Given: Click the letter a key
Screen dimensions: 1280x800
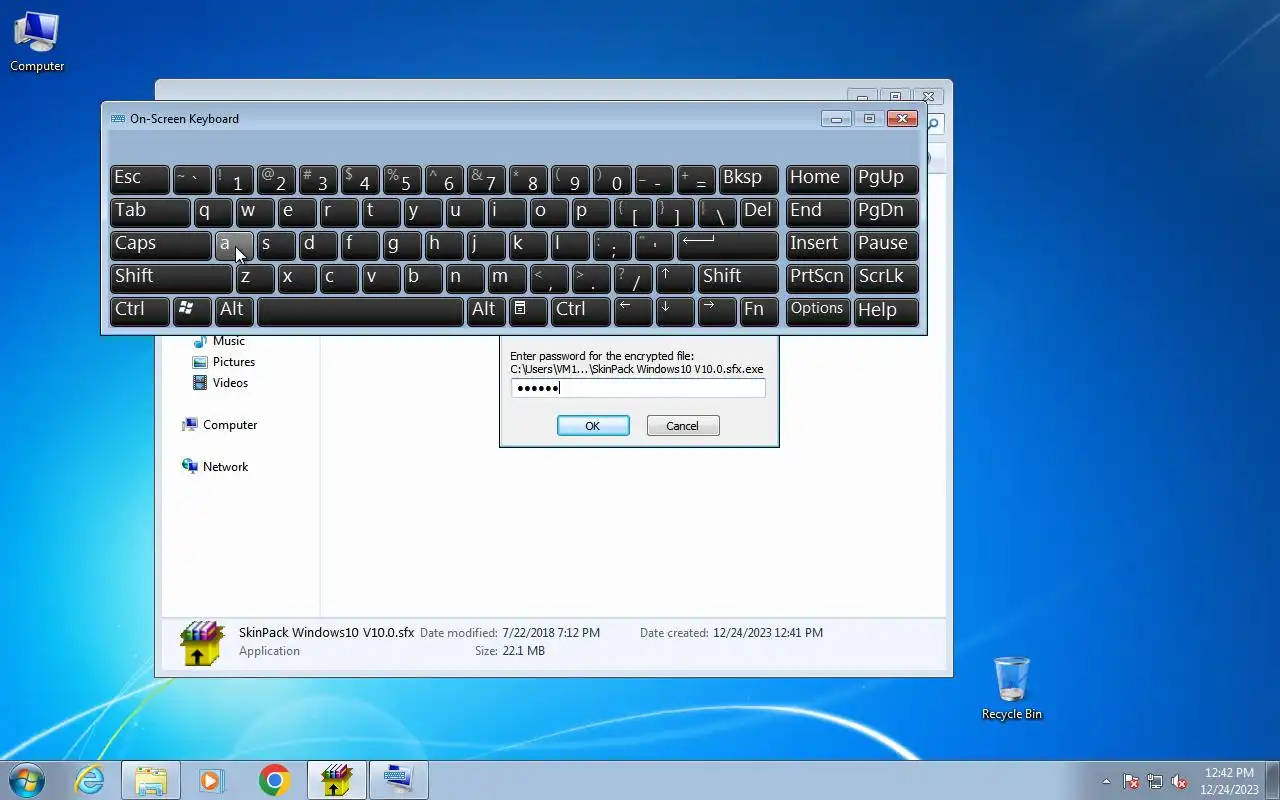Looking at the screenshot, I should (x=234, y=245).
